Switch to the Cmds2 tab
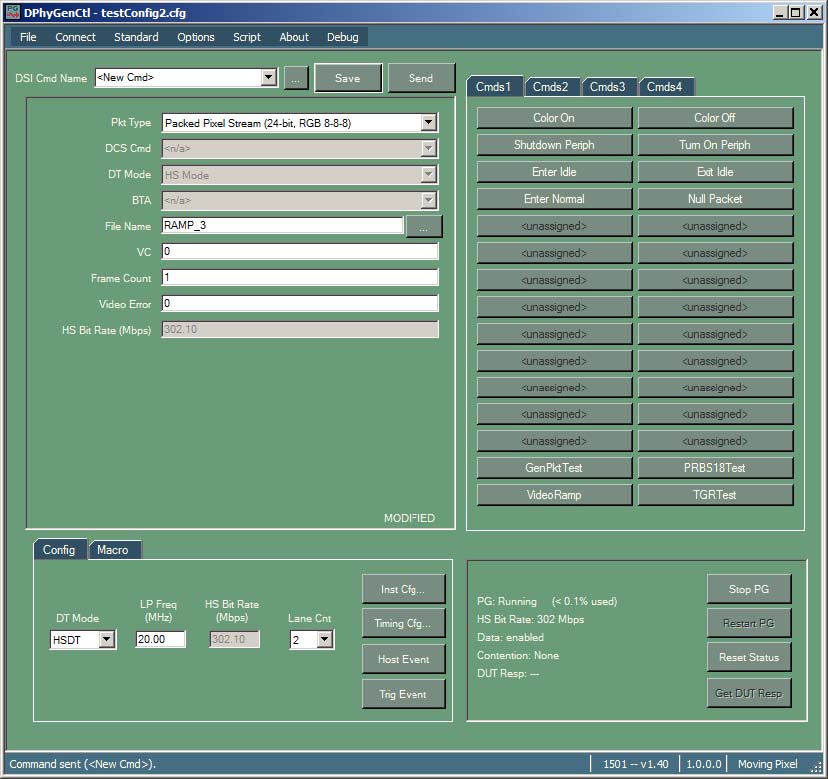Viewport: 828px width, 779px height. tap(551, 87)
